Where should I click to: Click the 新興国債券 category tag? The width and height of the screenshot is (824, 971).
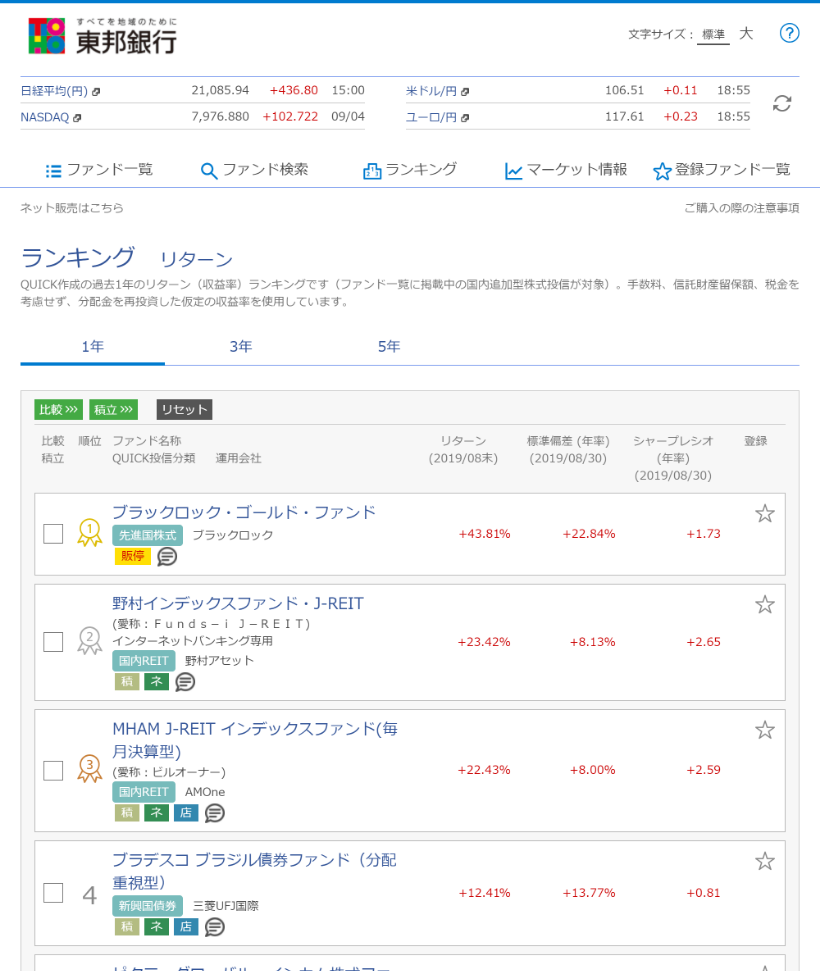[x=148, y=906]
